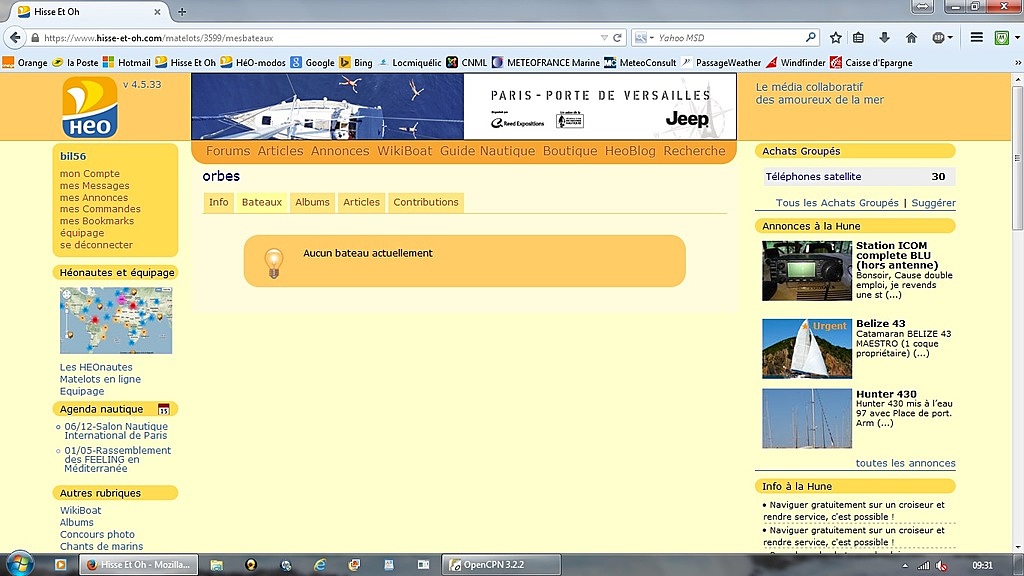Open the Orange bookmark
Screen dimensions: 1024x576
(25, 63)
